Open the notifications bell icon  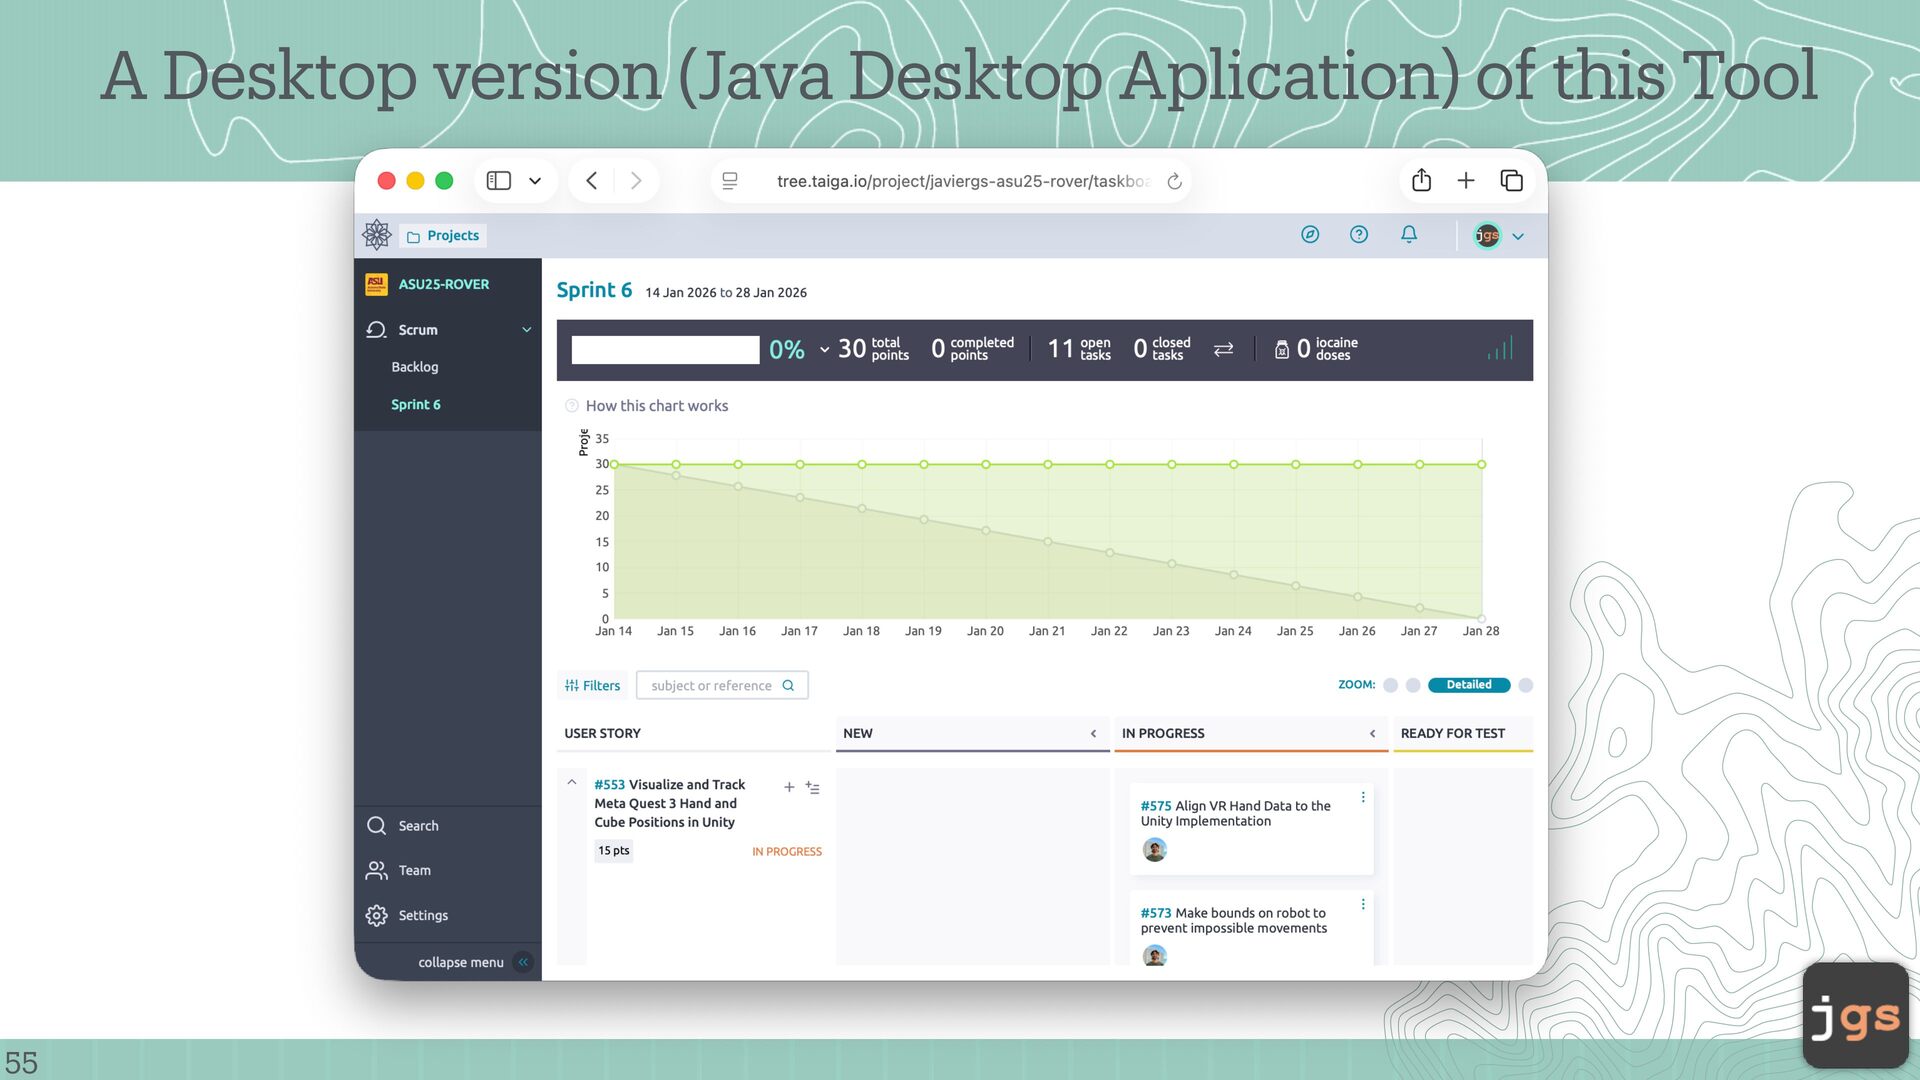coord(1409,235)
